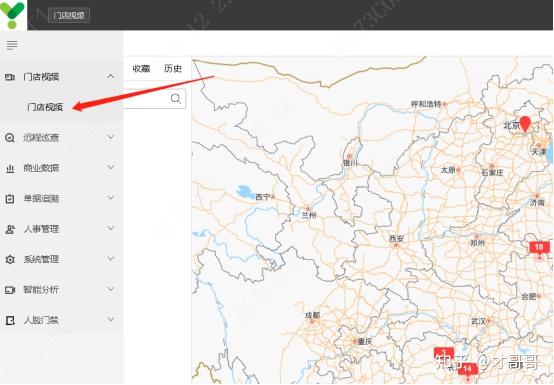Click the 商业数据 chart icon
This screenshot has height=385, width=554.
[x=10, y=168]
